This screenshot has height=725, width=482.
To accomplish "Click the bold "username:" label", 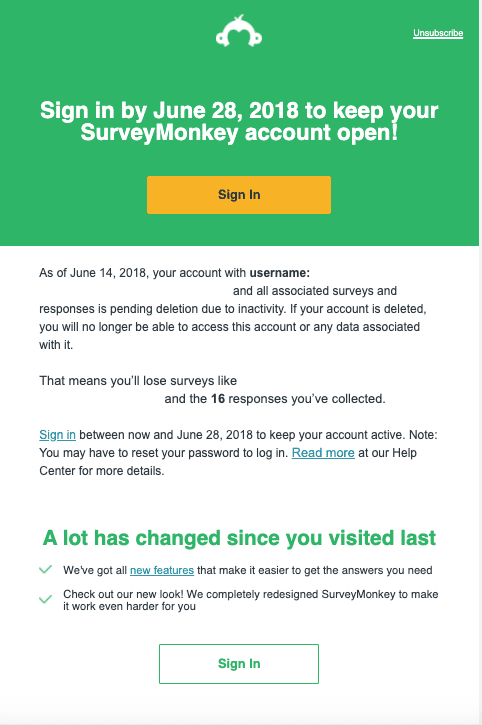I will tap(280, 273).
